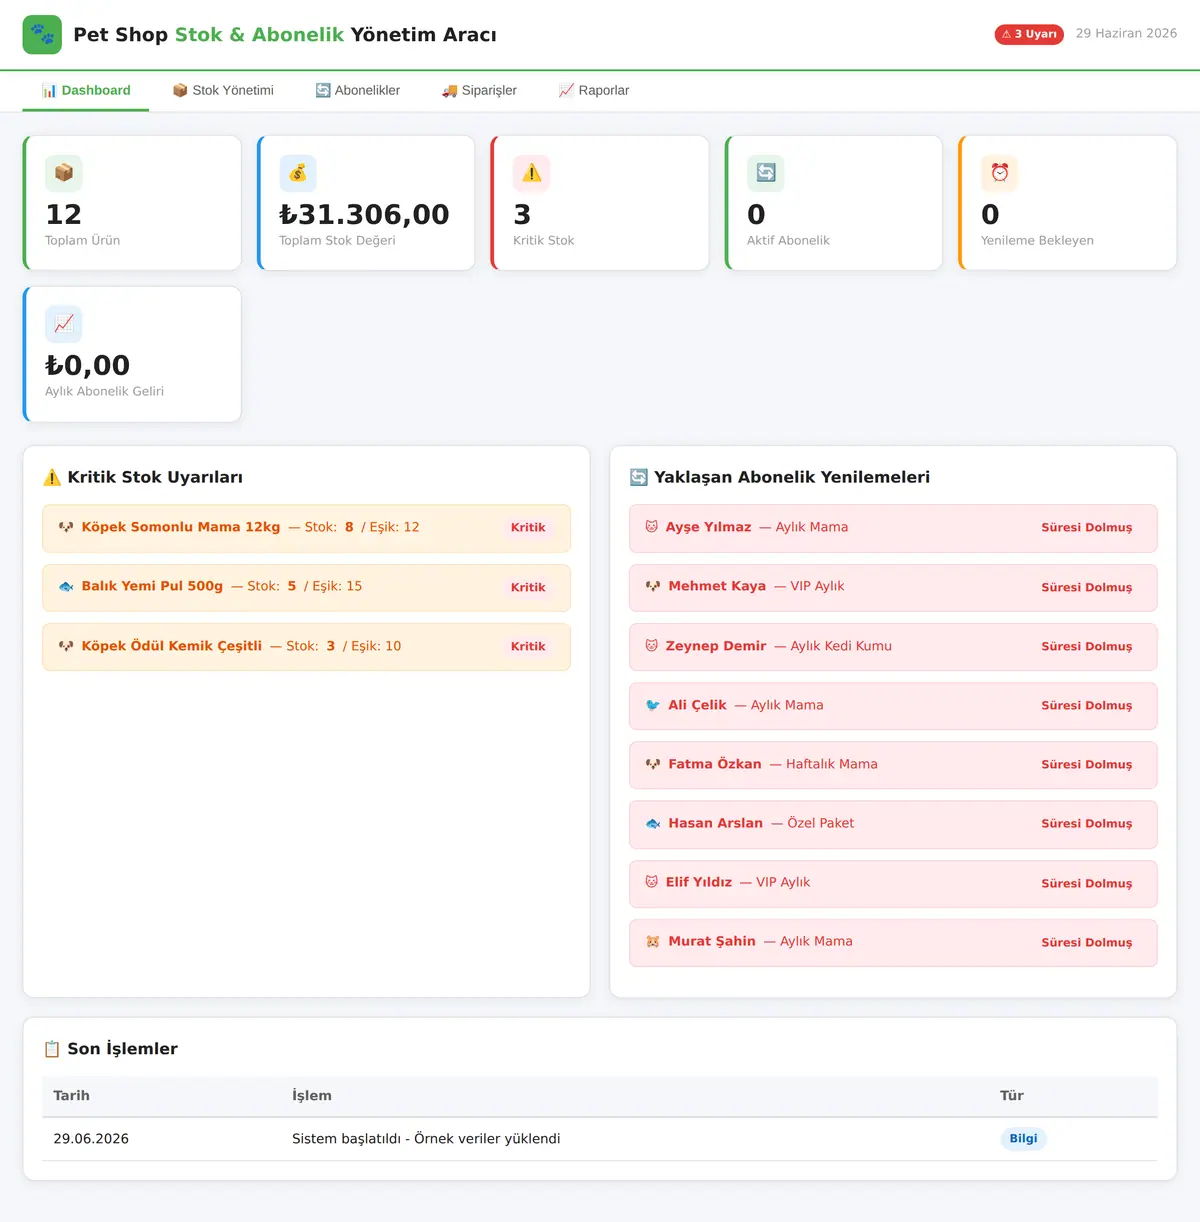
Task: Click Kritik badge for Köpek Somonlu Mama
Action: coord(528,528)
